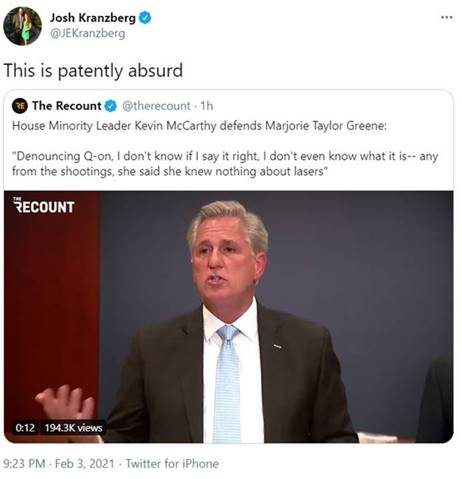Viewport: 462px width, 479px height.
Task: Open the @JEKranzberg handle link
Action: [88, 34]
